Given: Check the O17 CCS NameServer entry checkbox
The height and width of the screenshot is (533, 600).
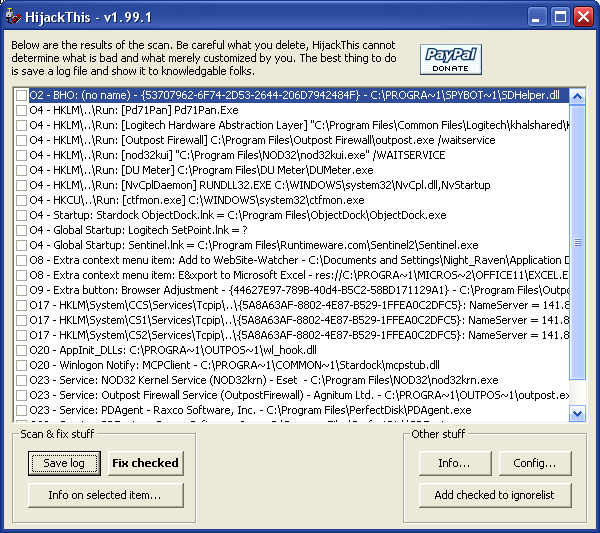Looking at the screenshot, I should click(21, 305).
